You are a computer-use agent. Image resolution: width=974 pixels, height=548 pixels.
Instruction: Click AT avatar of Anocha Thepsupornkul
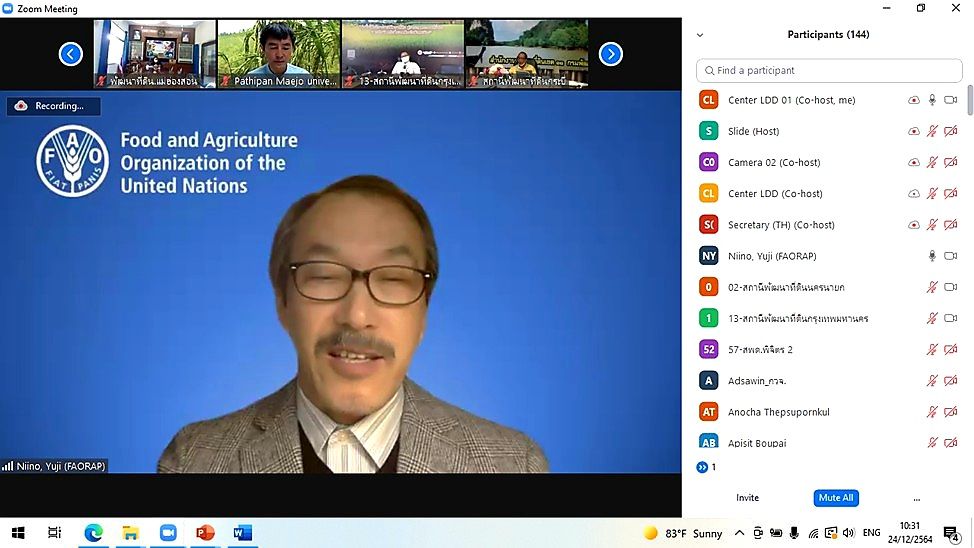click(x=709, y=411)
